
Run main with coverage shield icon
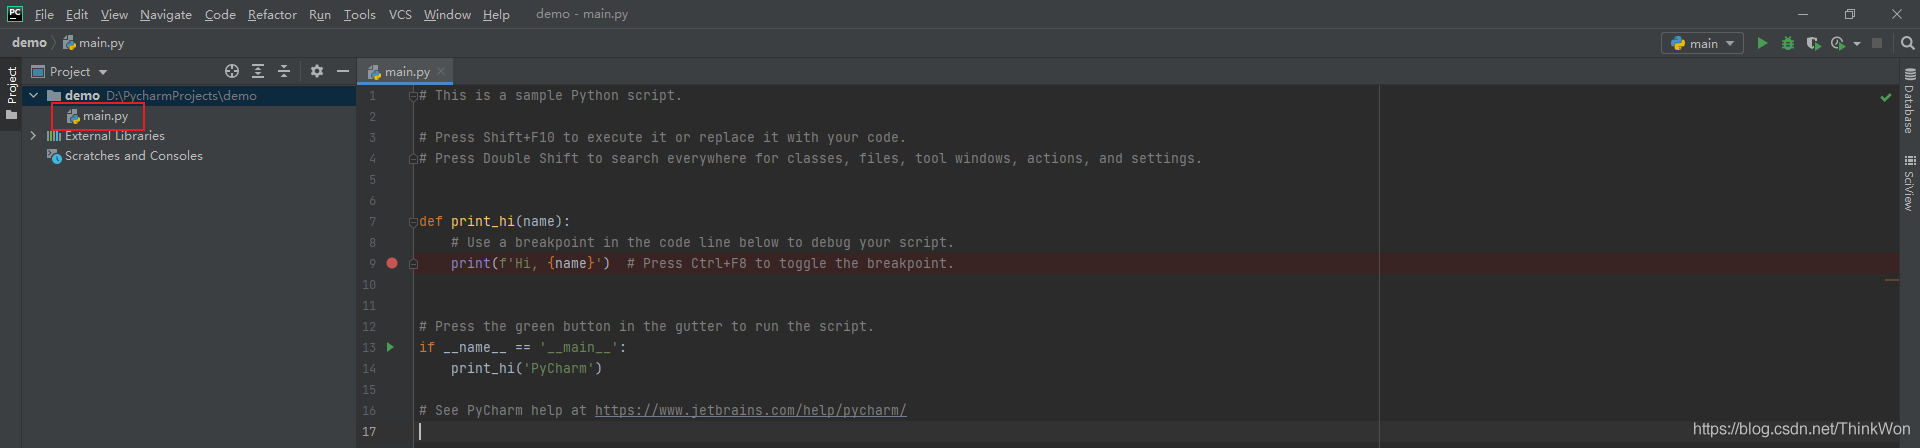click(1813, 43)
